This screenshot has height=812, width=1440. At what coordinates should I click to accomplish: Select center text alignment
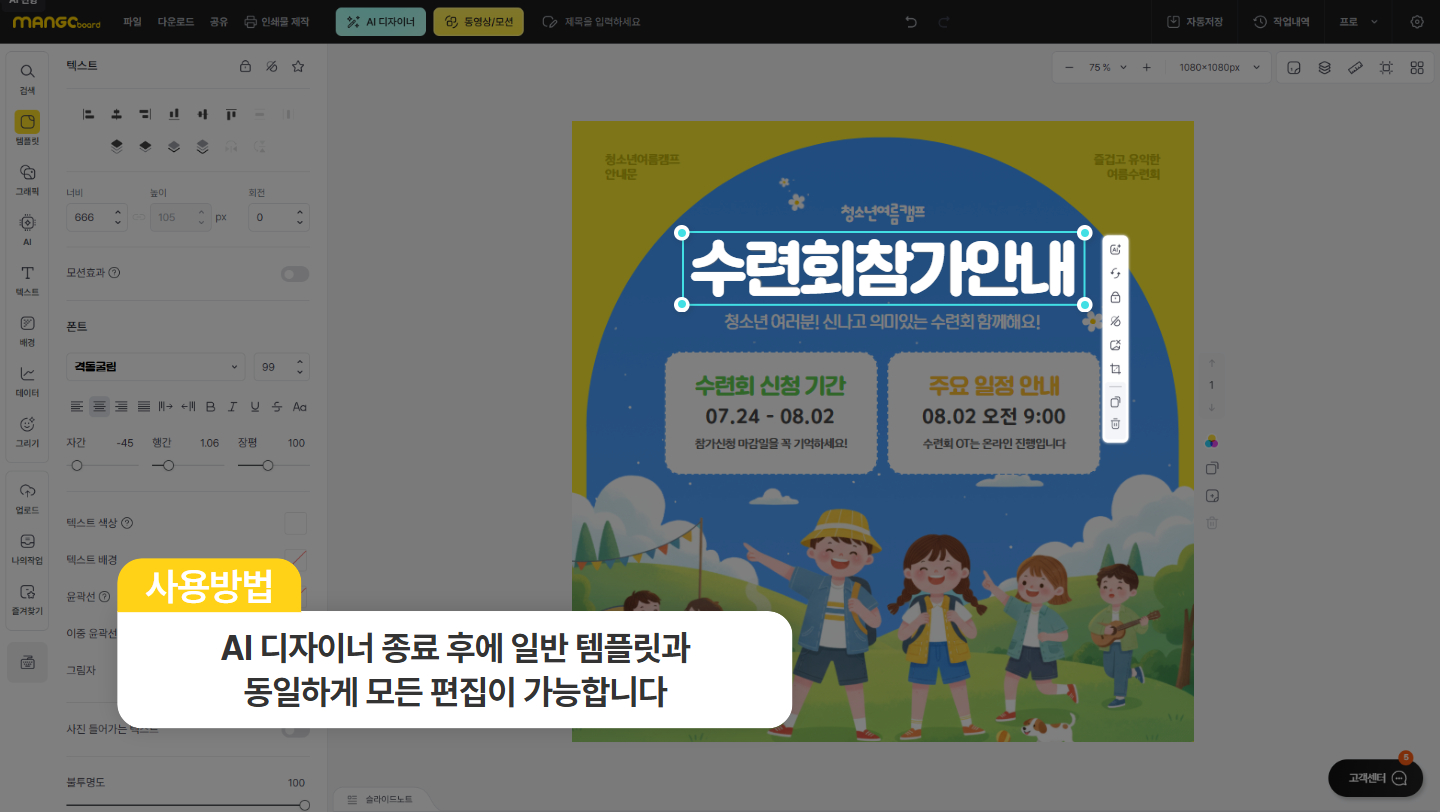click(x=99, y=406)
